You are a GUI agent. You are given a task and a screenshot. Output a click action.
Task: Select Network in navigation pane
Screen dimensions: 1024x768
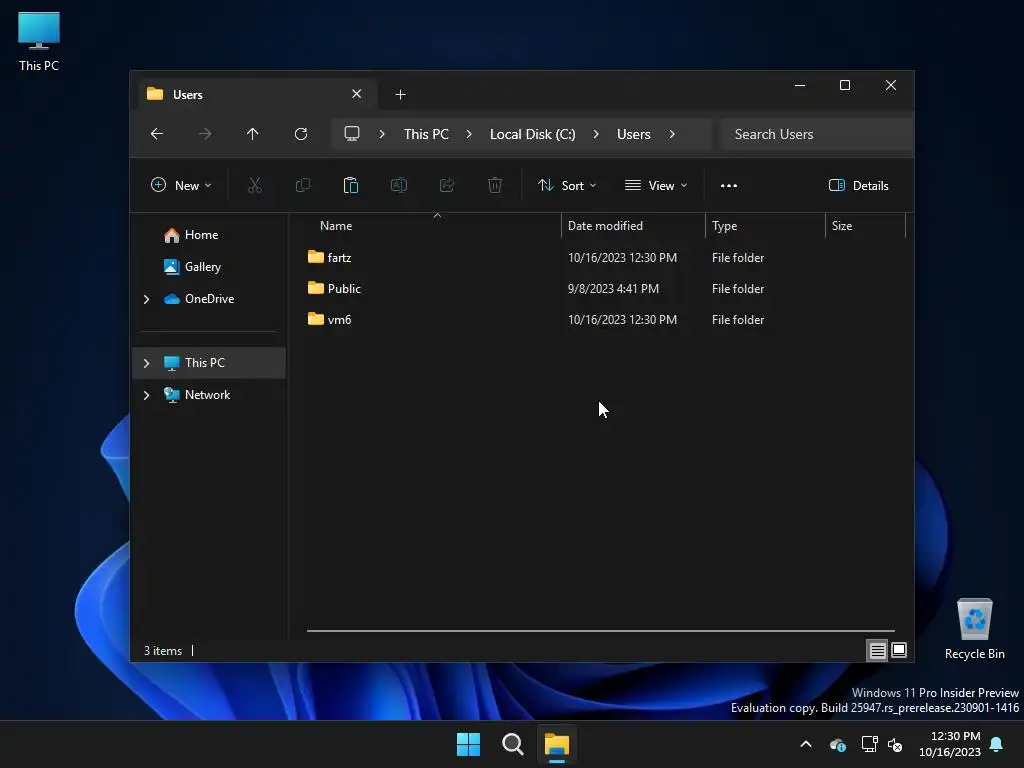tap(209, 394)
